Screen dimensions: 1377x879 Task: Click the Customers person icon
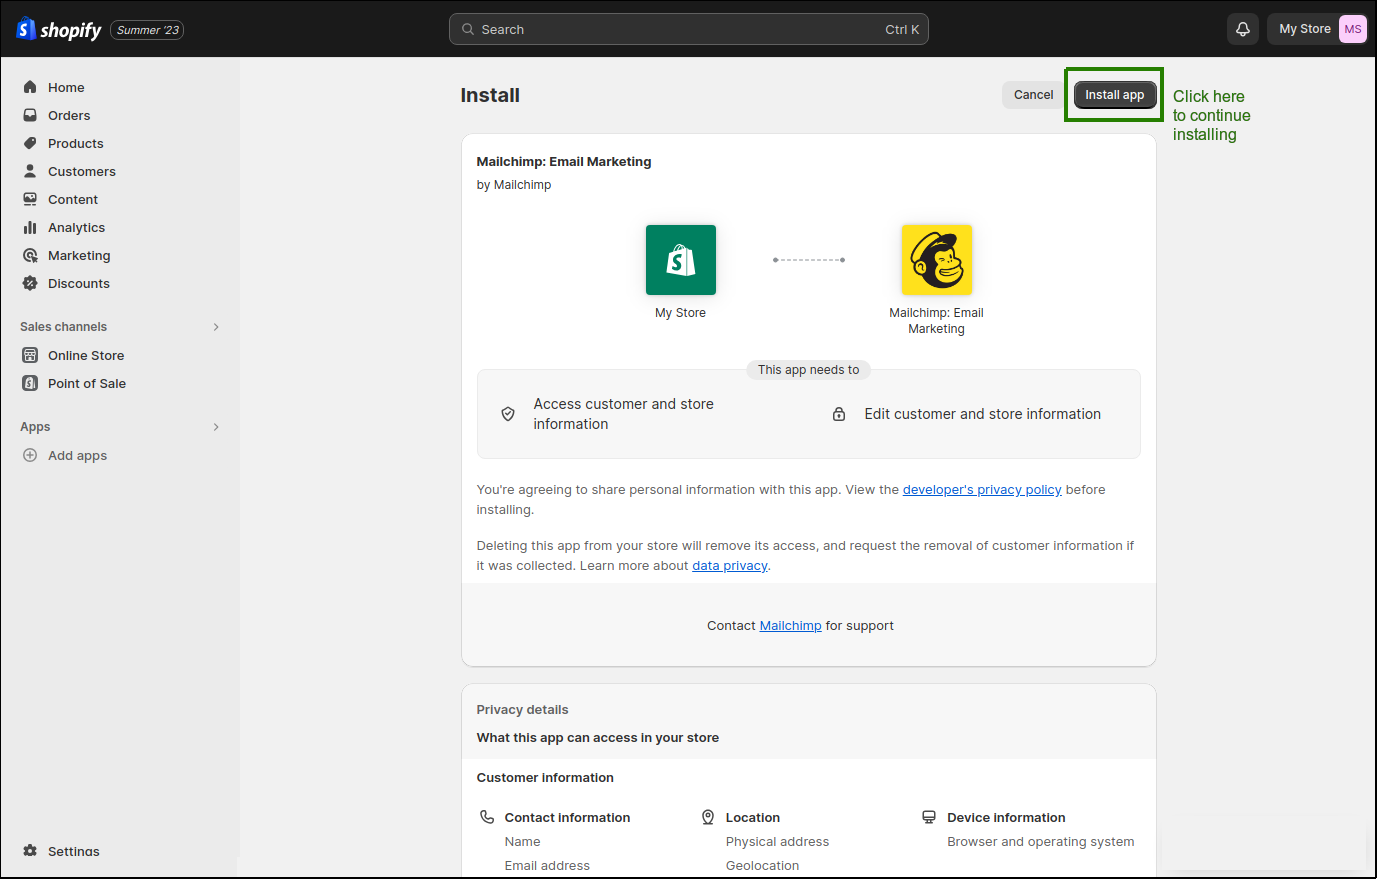pos(30,171)
